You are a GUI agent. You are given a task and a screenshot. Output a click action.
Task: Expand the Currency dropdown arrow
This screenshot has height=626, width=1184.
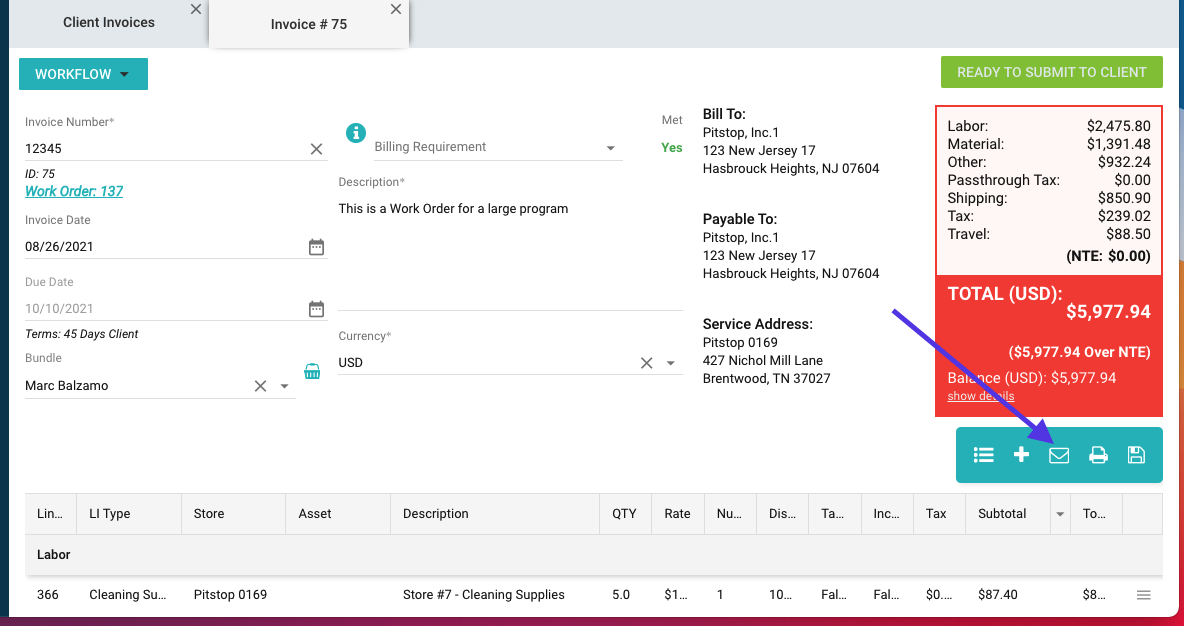[x=671, y=363]
